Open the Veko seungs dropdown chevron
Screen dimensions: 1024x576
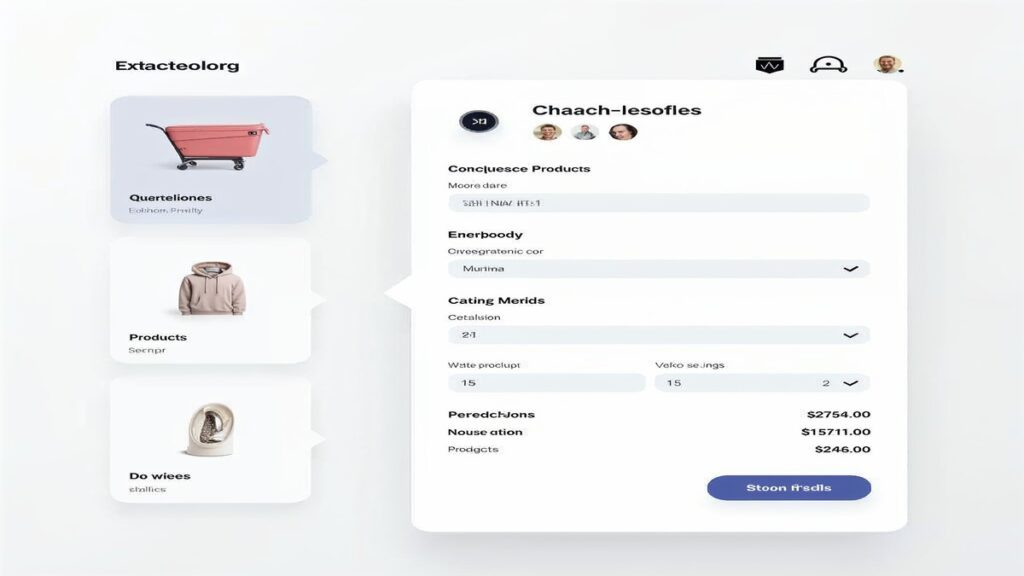point(850,383)
